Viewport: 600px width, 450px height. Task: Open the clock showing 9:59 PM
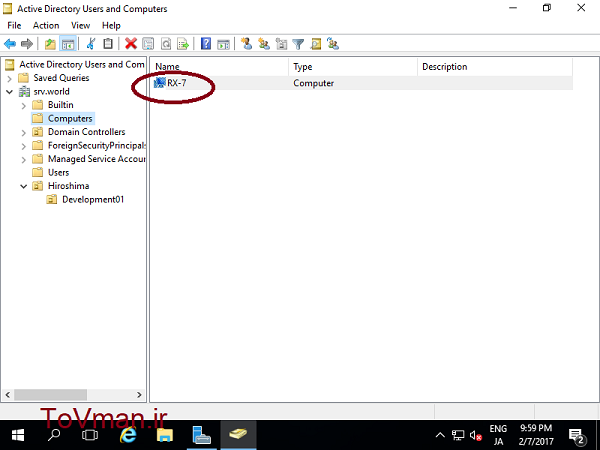click(536, 435)
